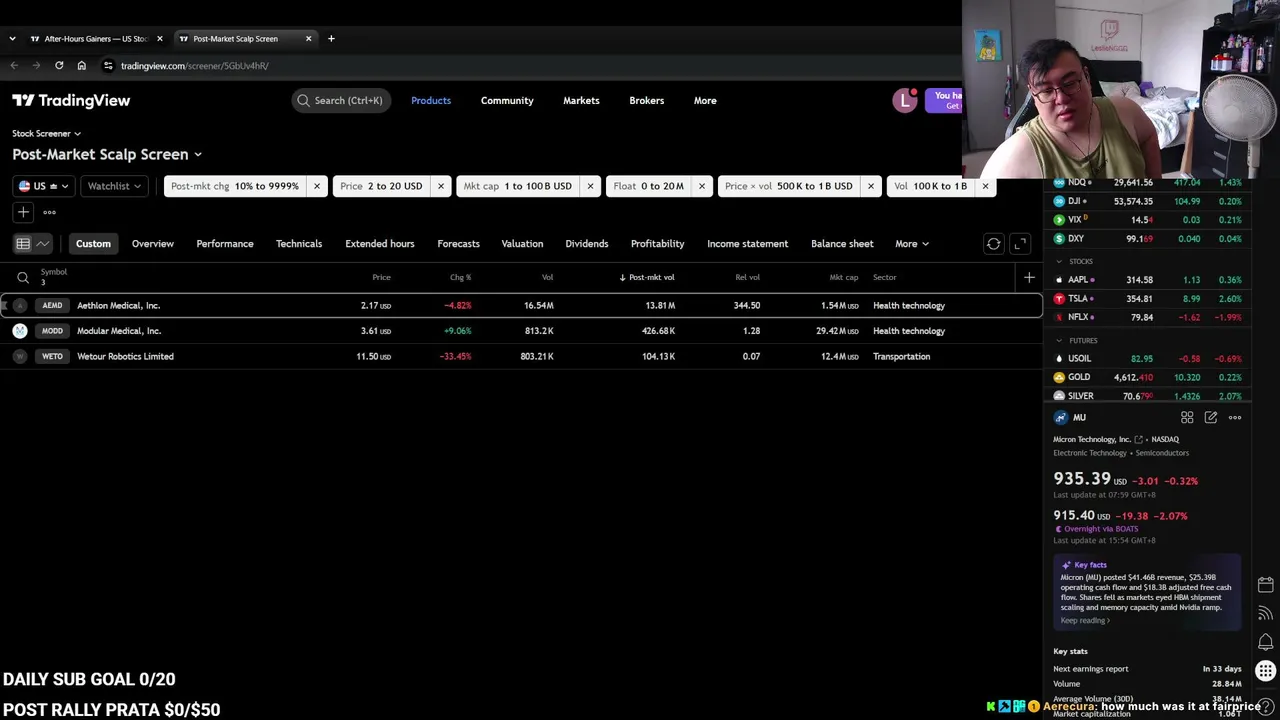
Task: Add a new filter with the plus icon
Action: [23, 212]
